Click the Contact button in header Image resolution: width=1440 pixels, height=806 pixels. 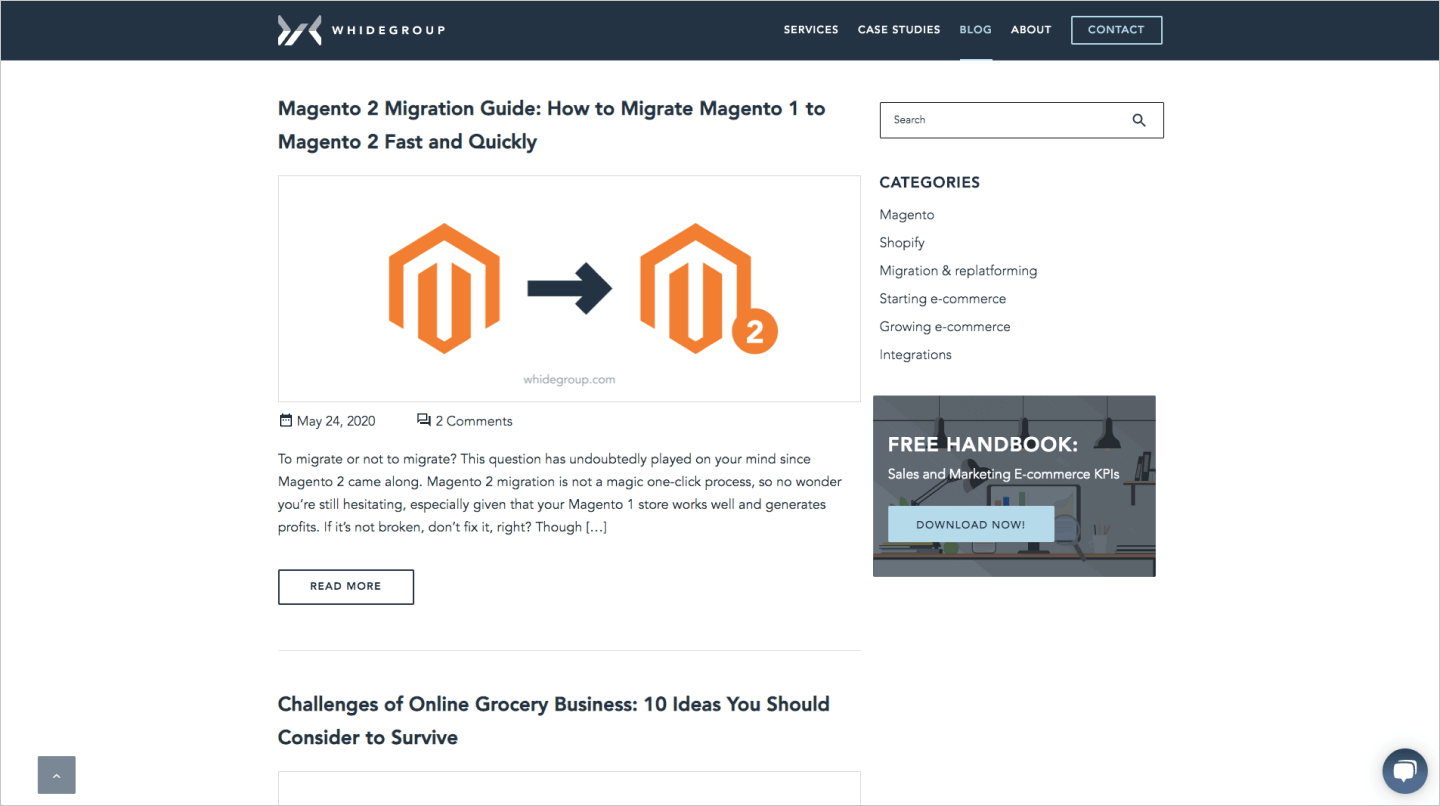pos(1116,30)
